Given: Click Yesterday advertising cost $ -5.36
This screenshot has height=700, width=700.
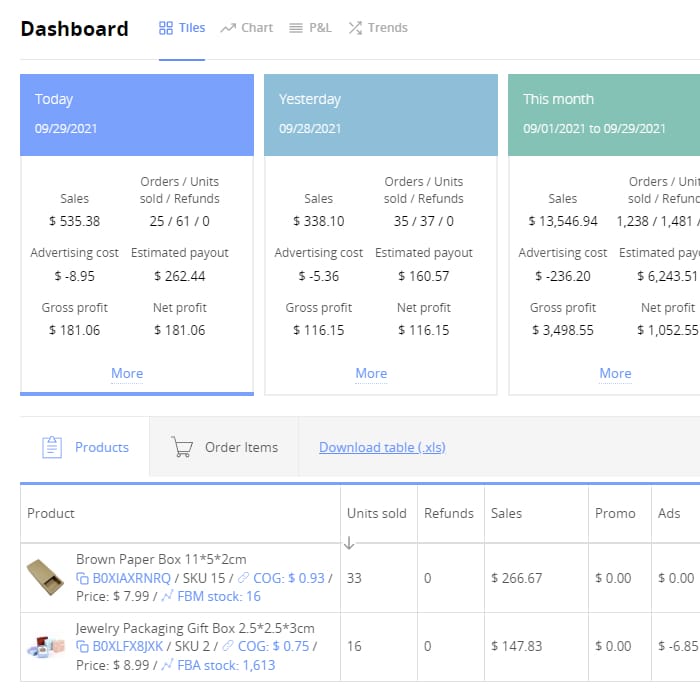Looking at the screenshot, I should (319, 276).
